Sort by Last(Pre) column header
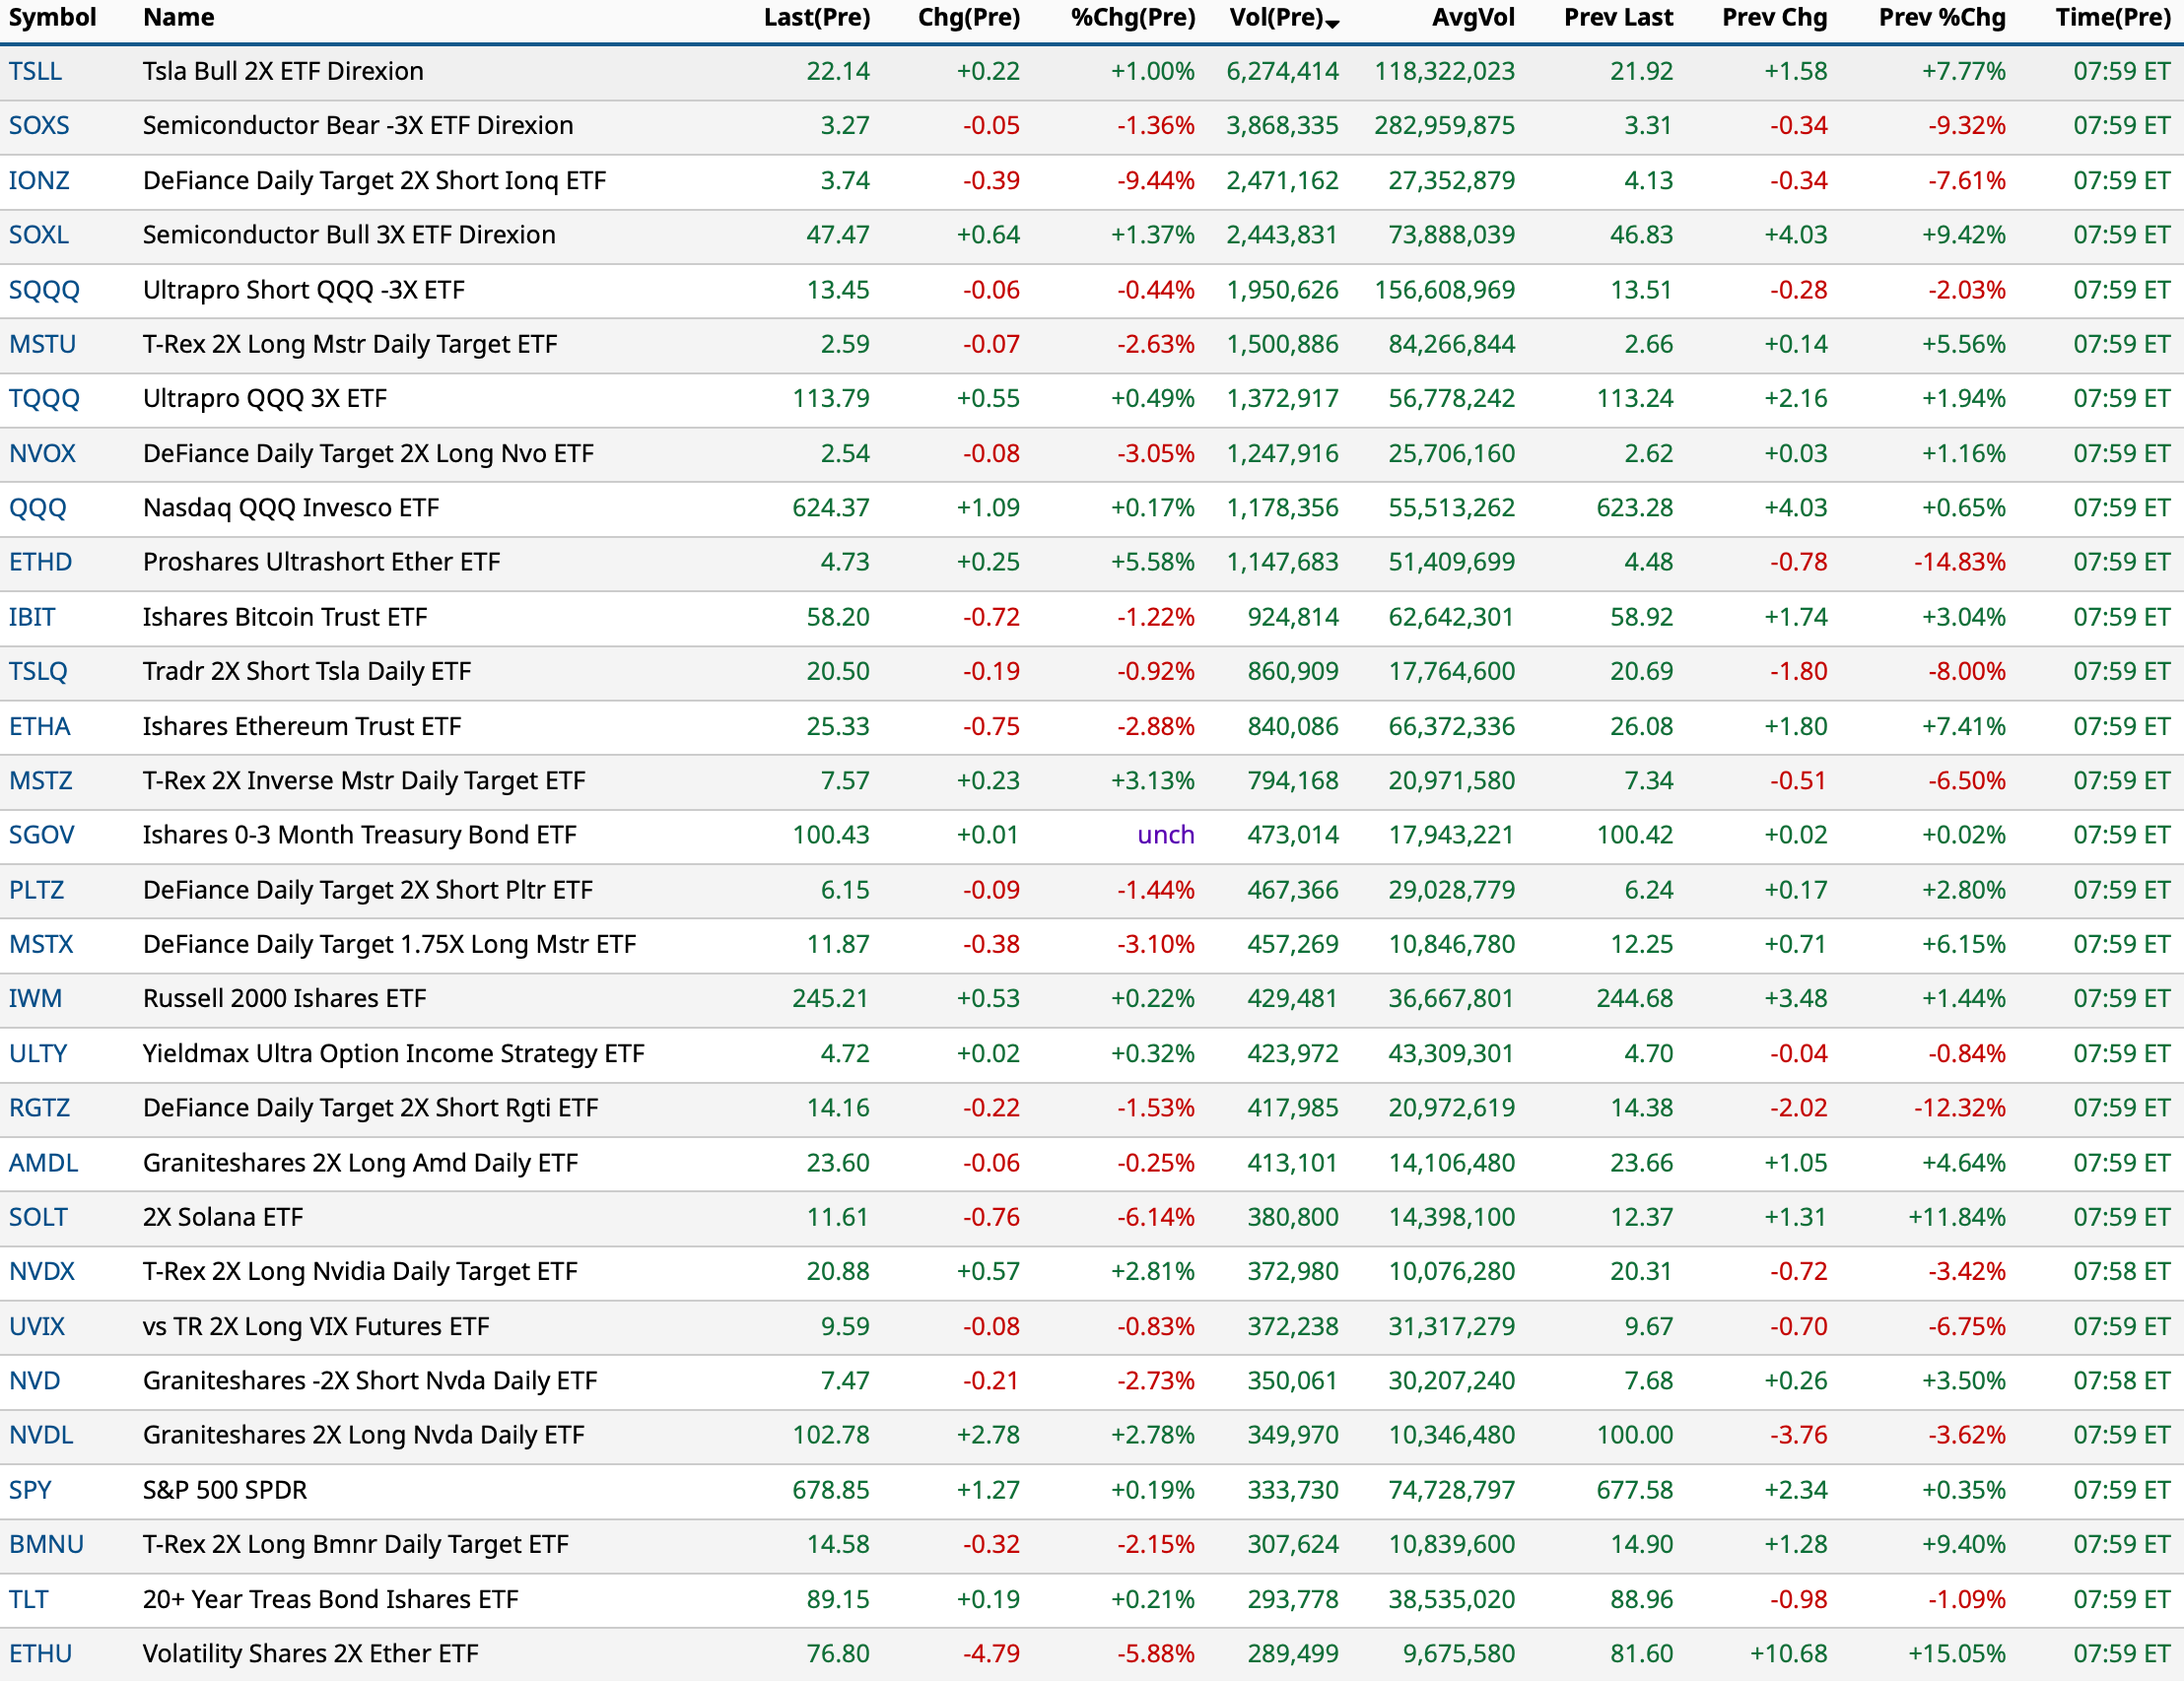 (x=816, y=17)
